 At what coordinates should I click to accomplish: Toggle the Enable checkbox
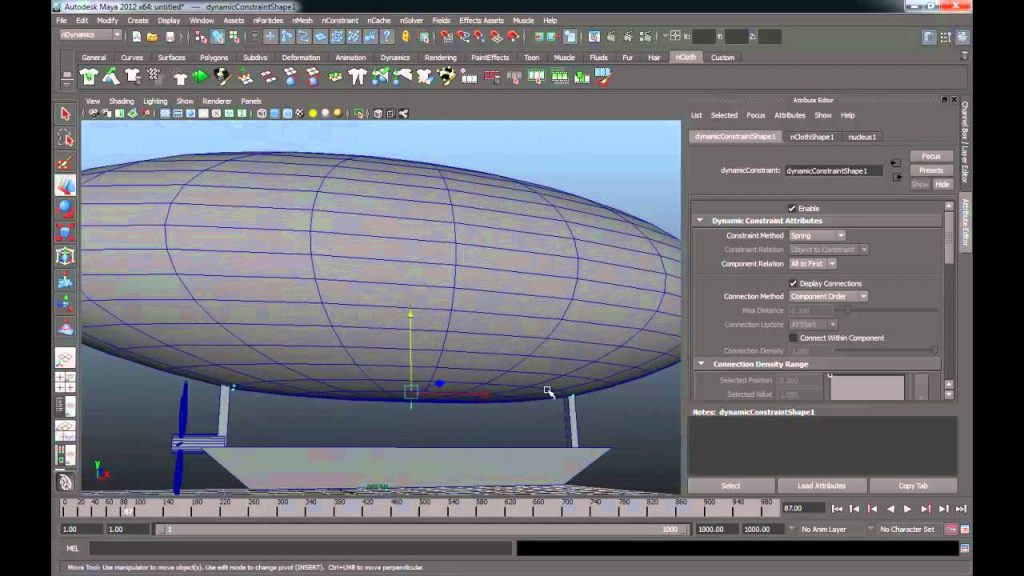click(792, 208)
